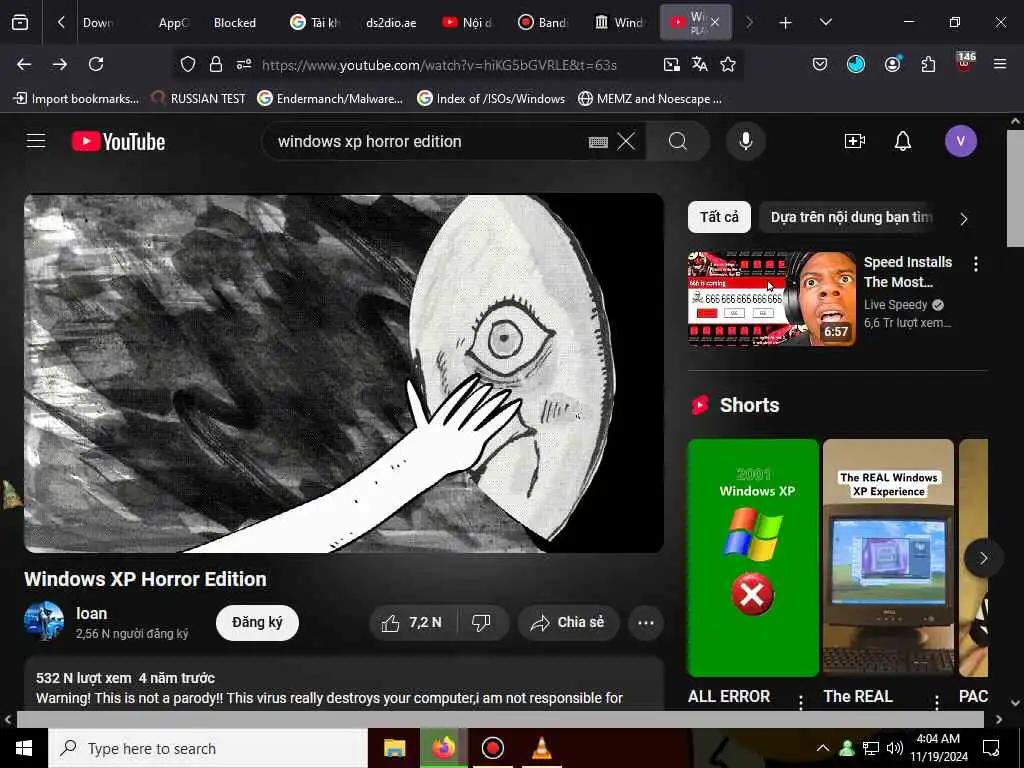Switch to the Blocked browser tab
This screenshot has width=1024, height=768.
[x=234, y=23]
